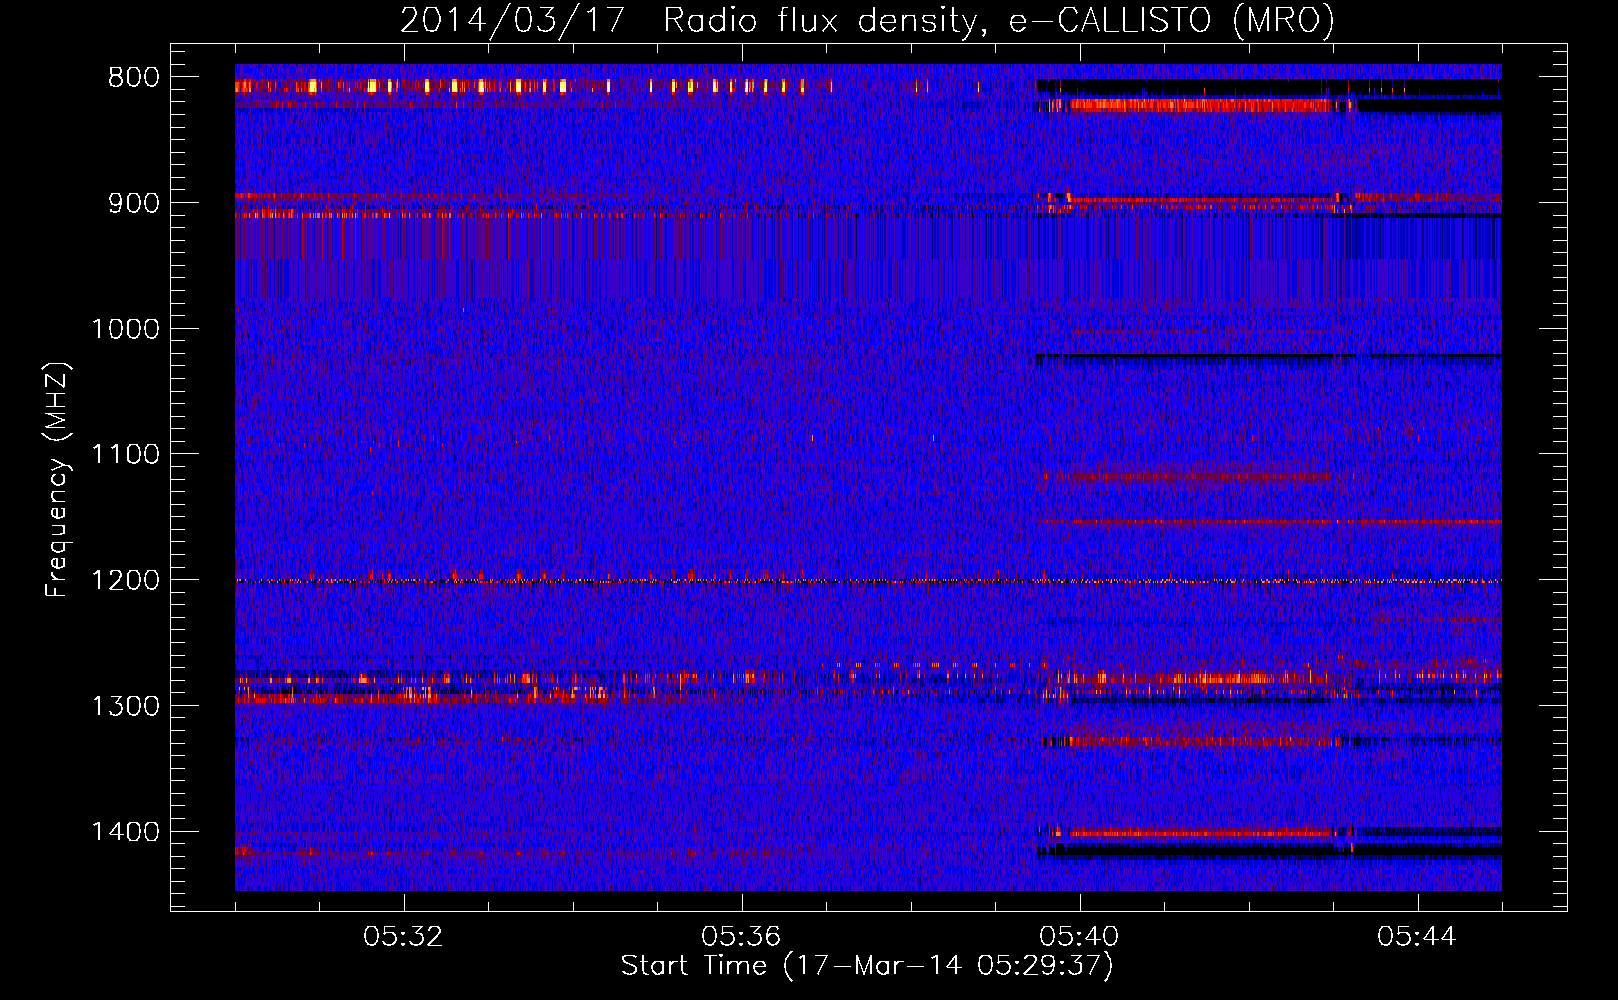This screenshot has height=1000, width=1618.
Task: Click the 05:32 time tick label
Action: (403, 937)
